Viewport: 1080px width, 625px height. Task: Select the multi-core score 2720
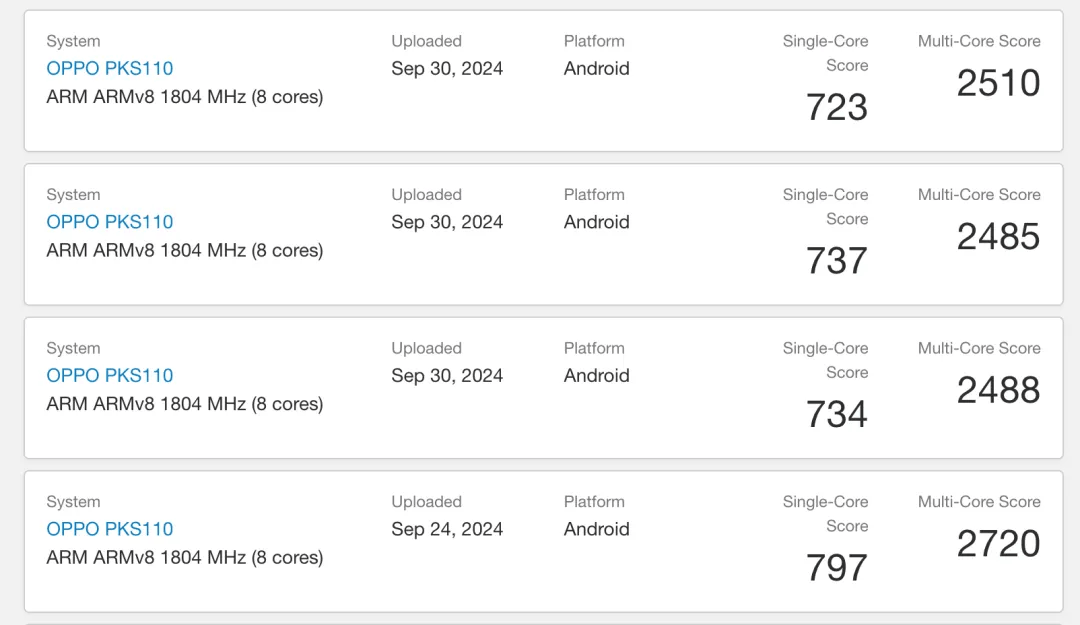click(x=998, y=544)
